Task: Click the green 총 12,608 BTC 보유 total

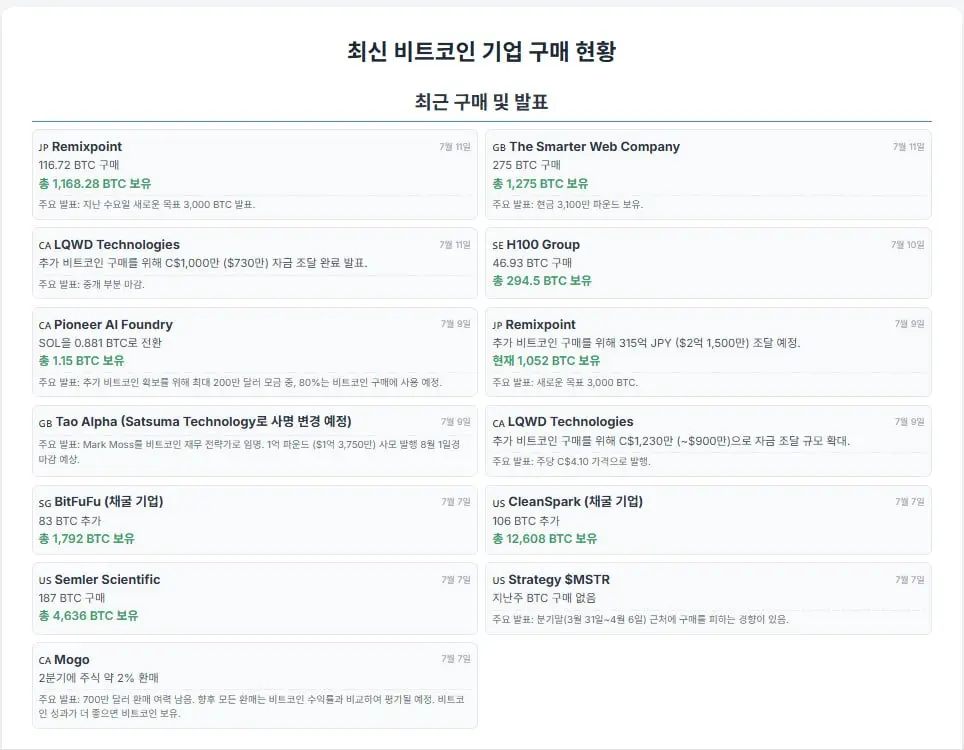Action: (545, 539)
